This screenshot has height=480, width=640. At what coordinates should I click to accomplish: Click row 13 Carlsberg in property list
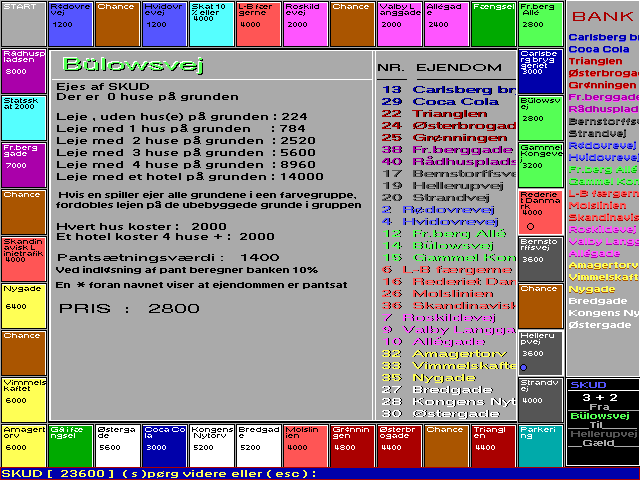pos(448,90)
